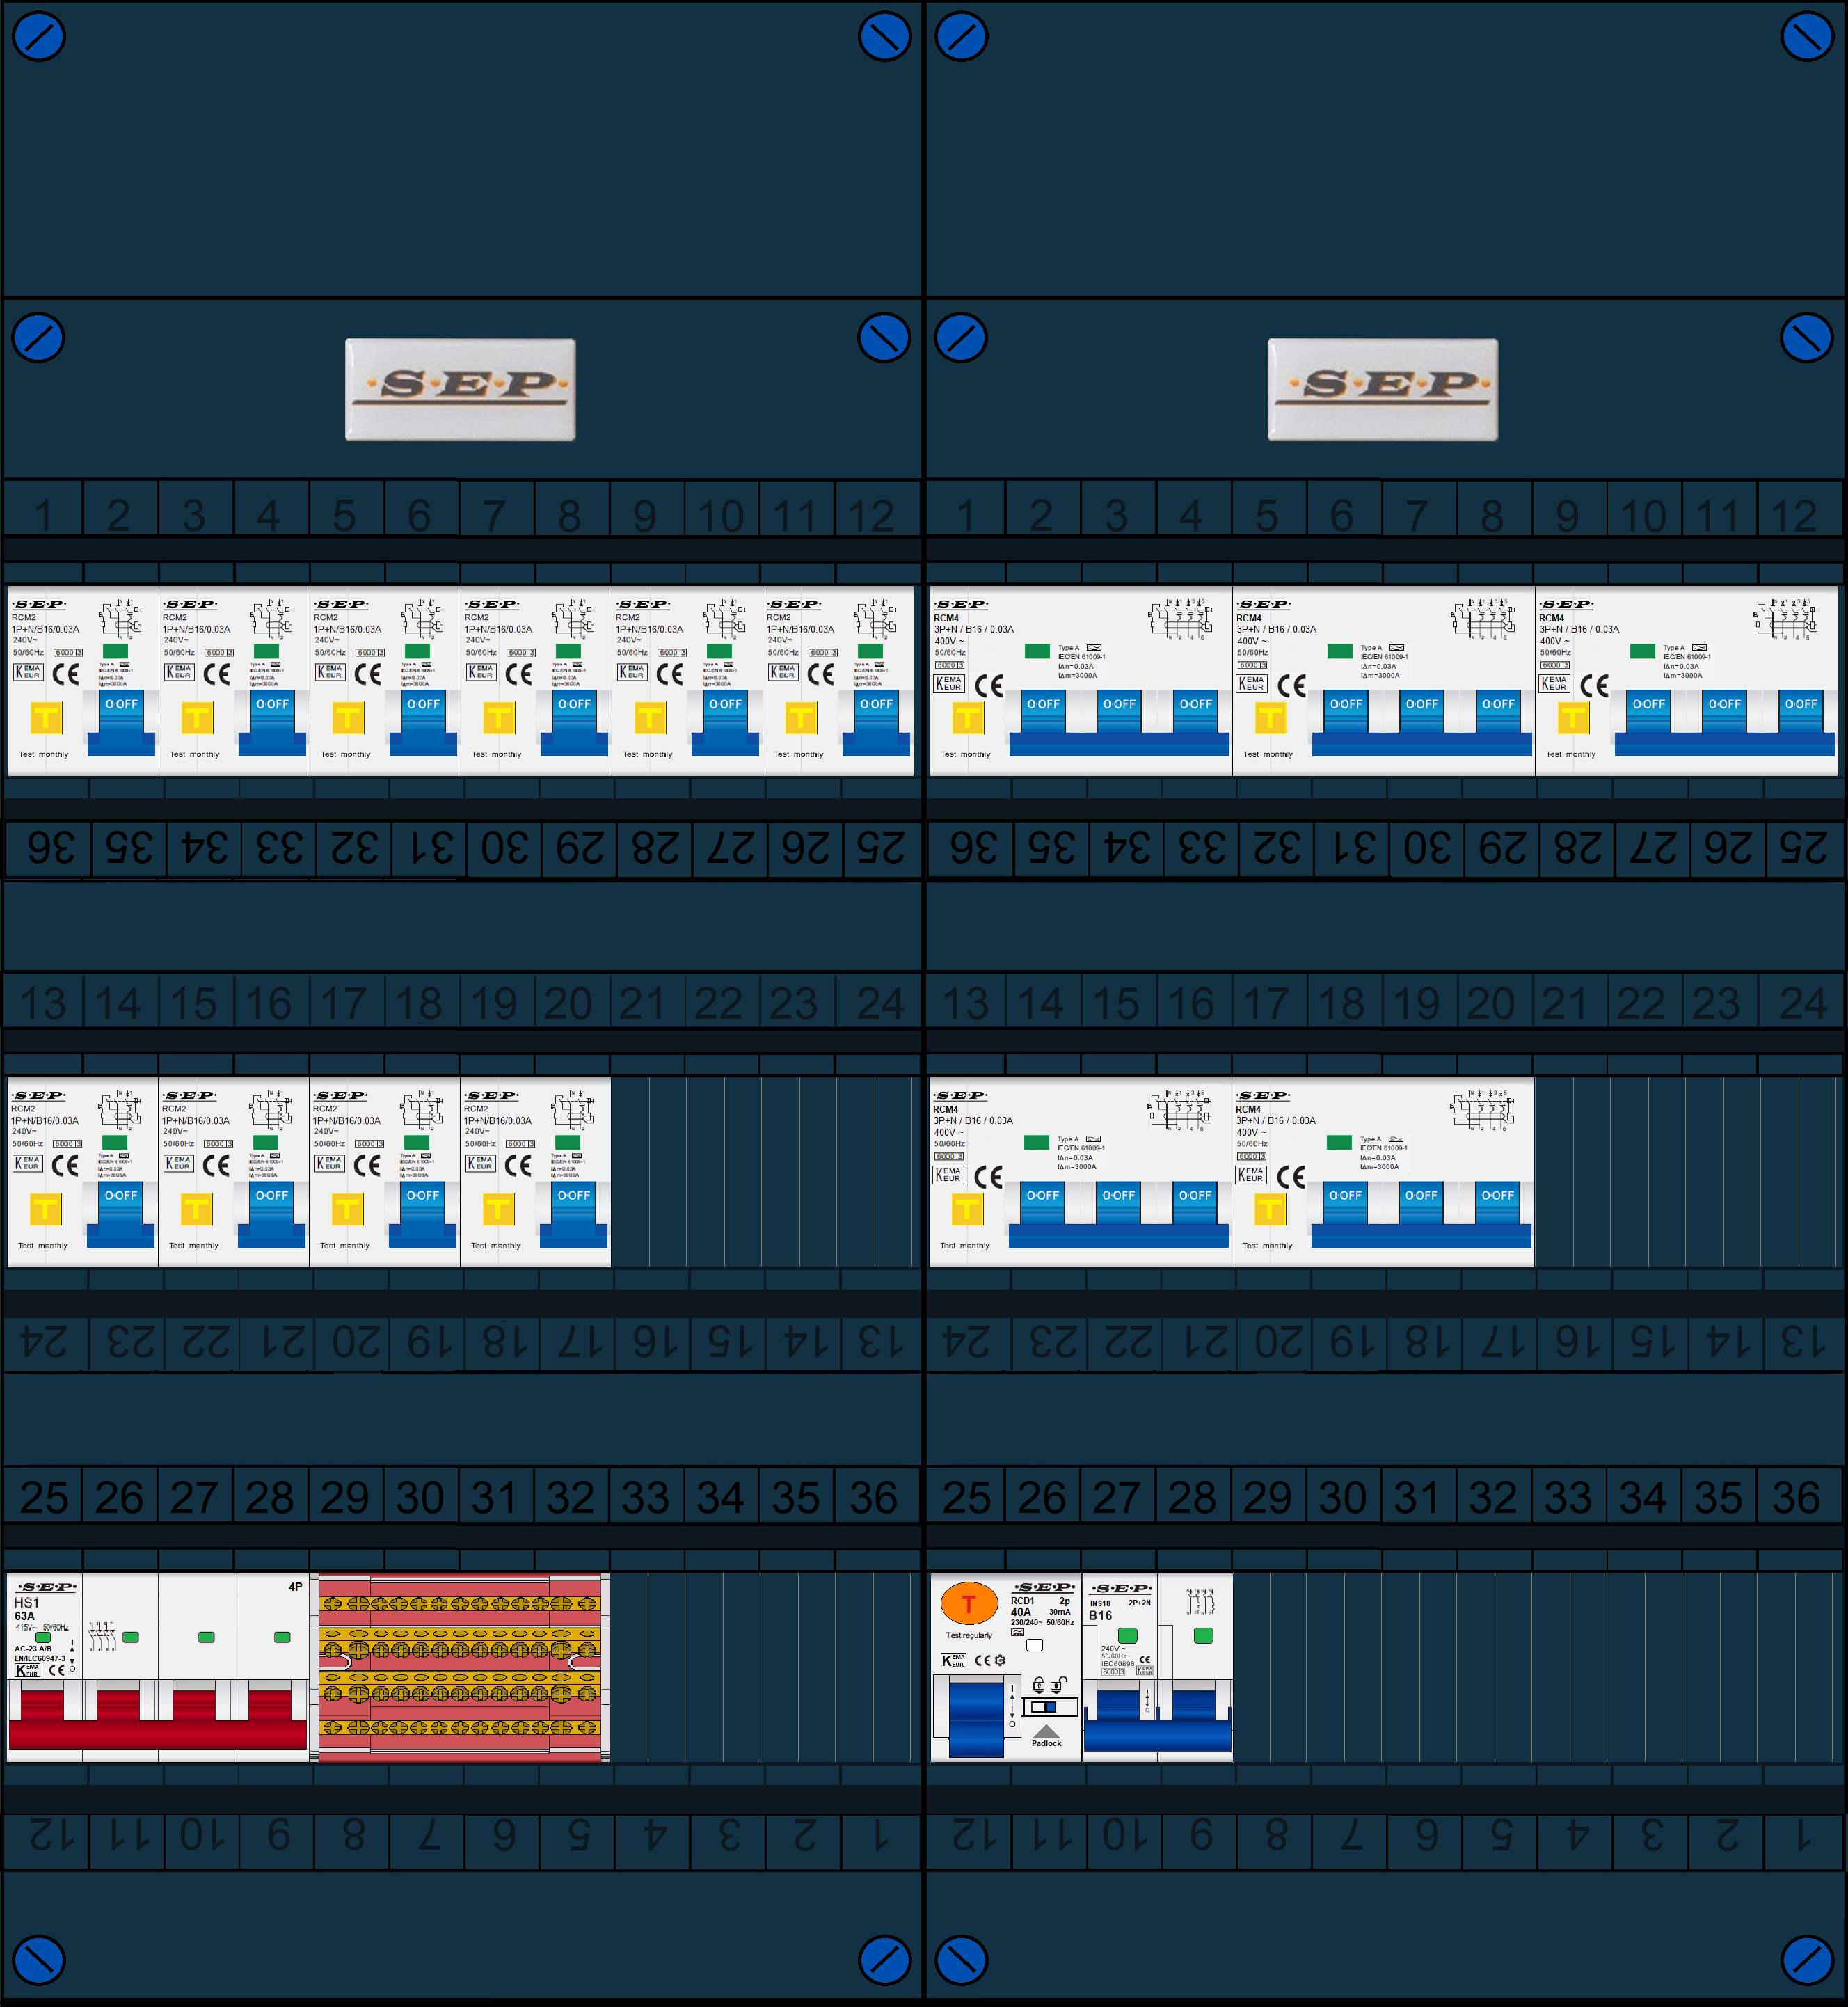Click yellow T button on left panel RCM2 at slots 13-14
Screen dimensions: 1848x2007
click(45, 1209)
